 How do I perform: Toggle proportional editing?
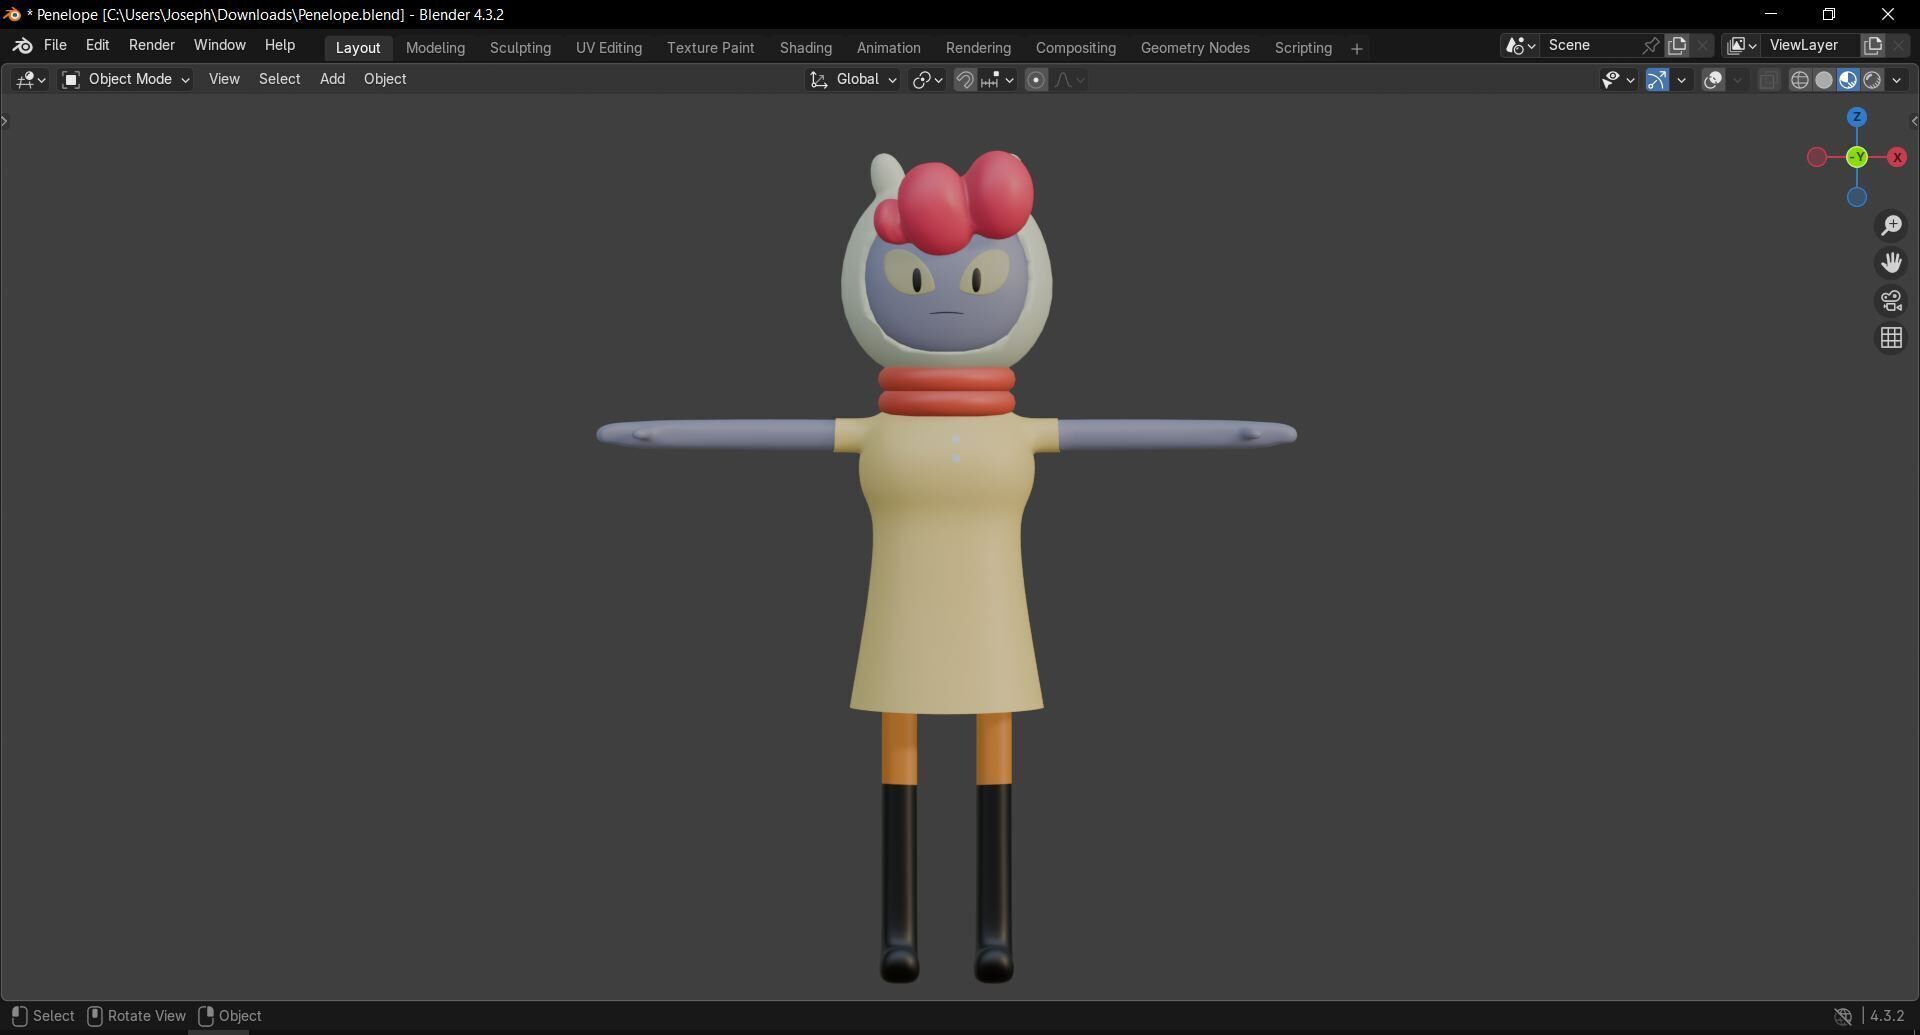point(1037,80)
